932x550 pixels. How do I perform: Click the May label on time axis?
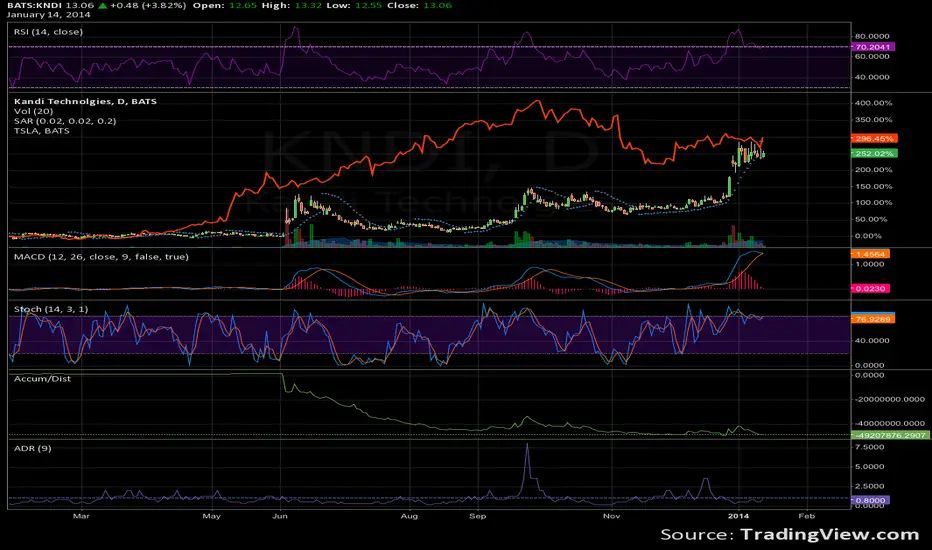tap(211, 516)
